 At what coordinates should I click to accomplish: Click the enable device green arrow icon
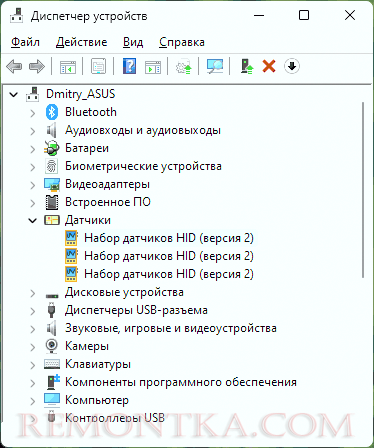click(247, 66)
